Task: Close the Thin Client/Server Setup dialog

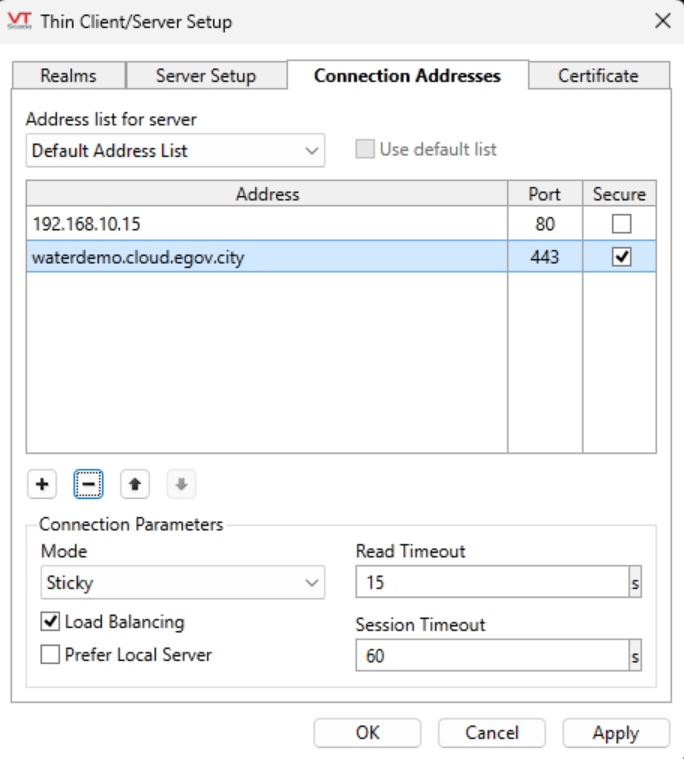Action: (661, 21)
